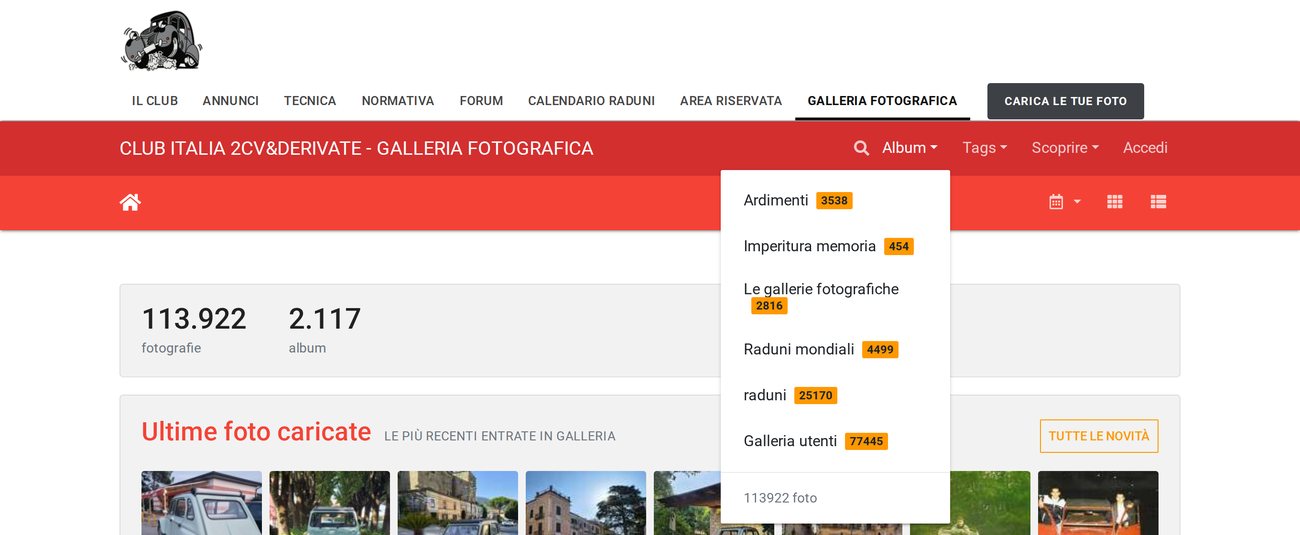Open the TECNICA menu item
The width and height of the screenshot is (1300, 535).
310,101
